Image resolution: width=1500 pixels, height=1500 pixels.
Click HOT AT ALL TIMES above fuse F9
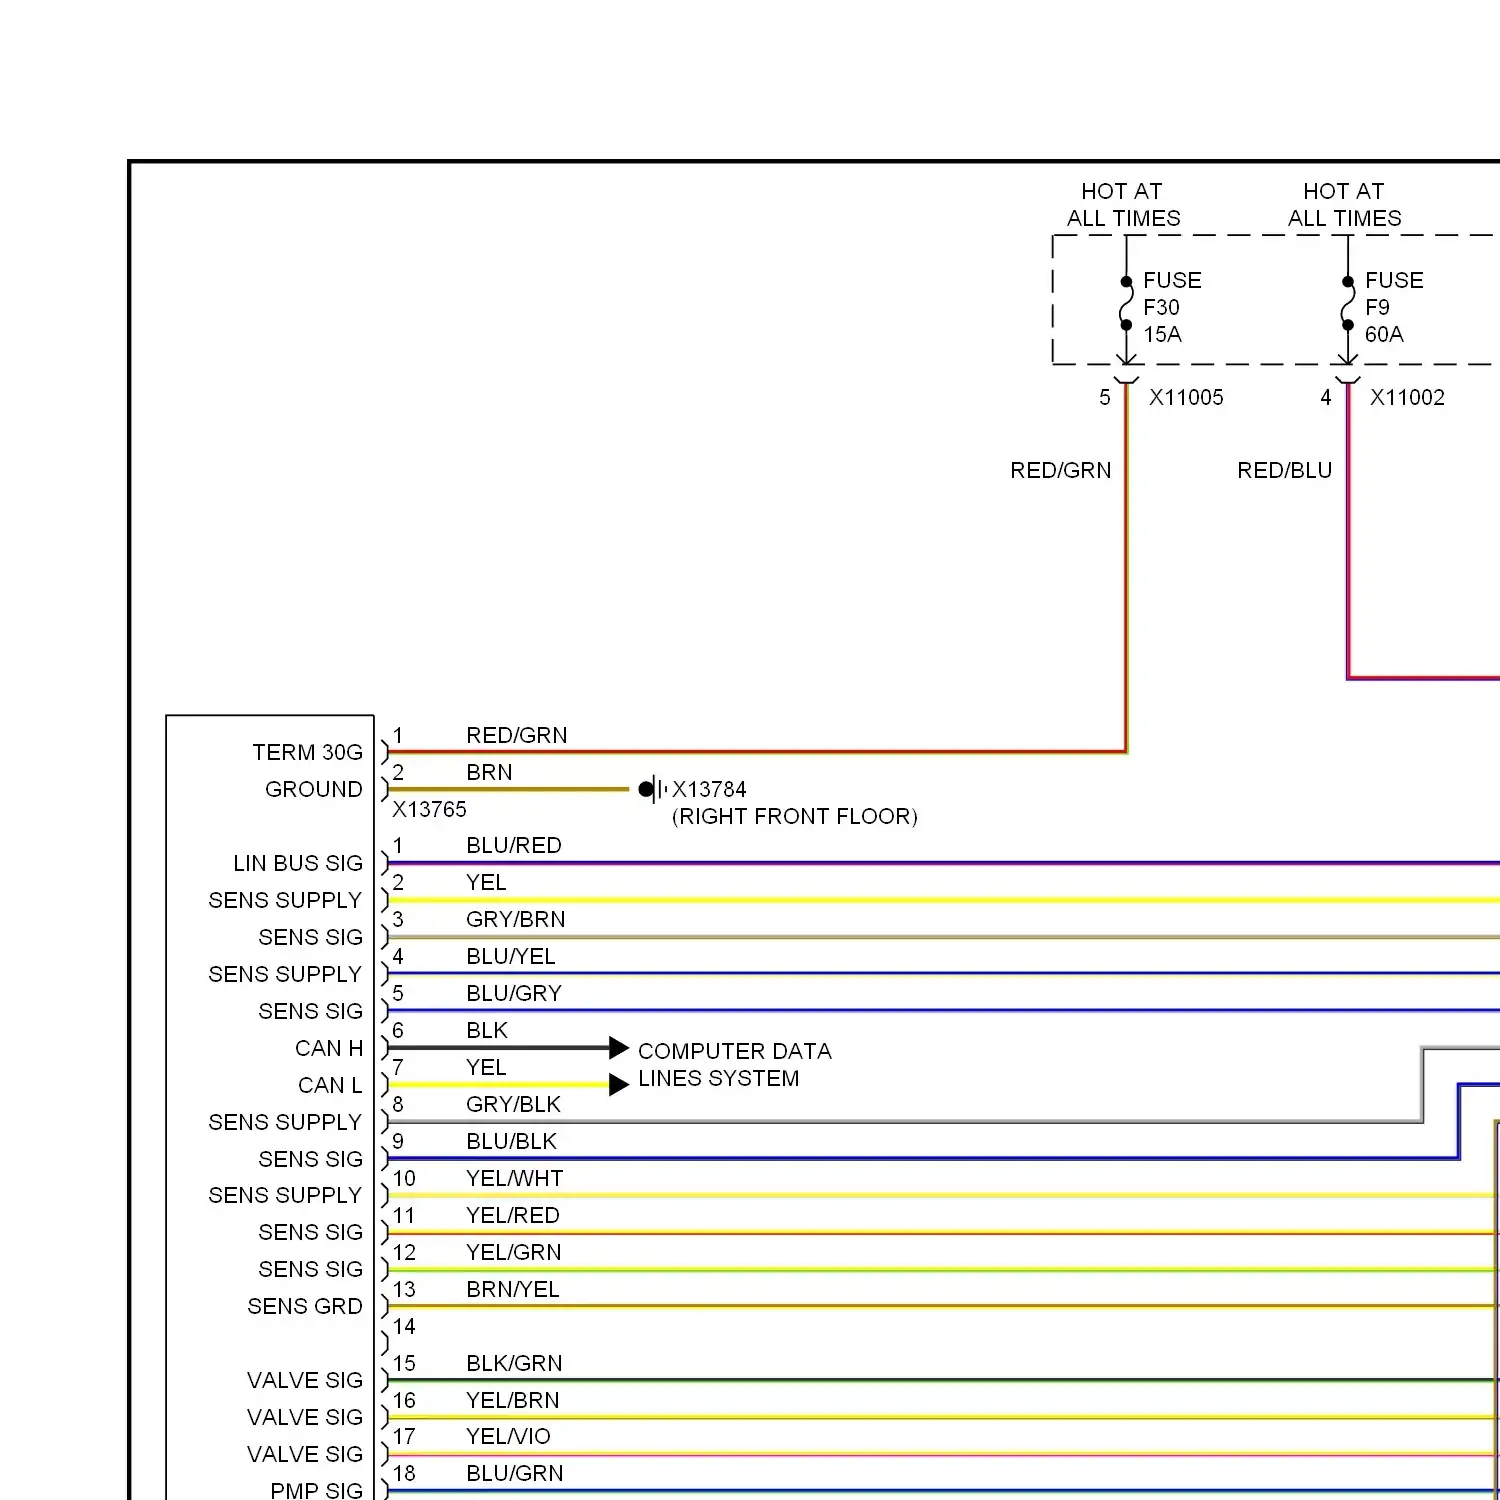[1345, 205]
